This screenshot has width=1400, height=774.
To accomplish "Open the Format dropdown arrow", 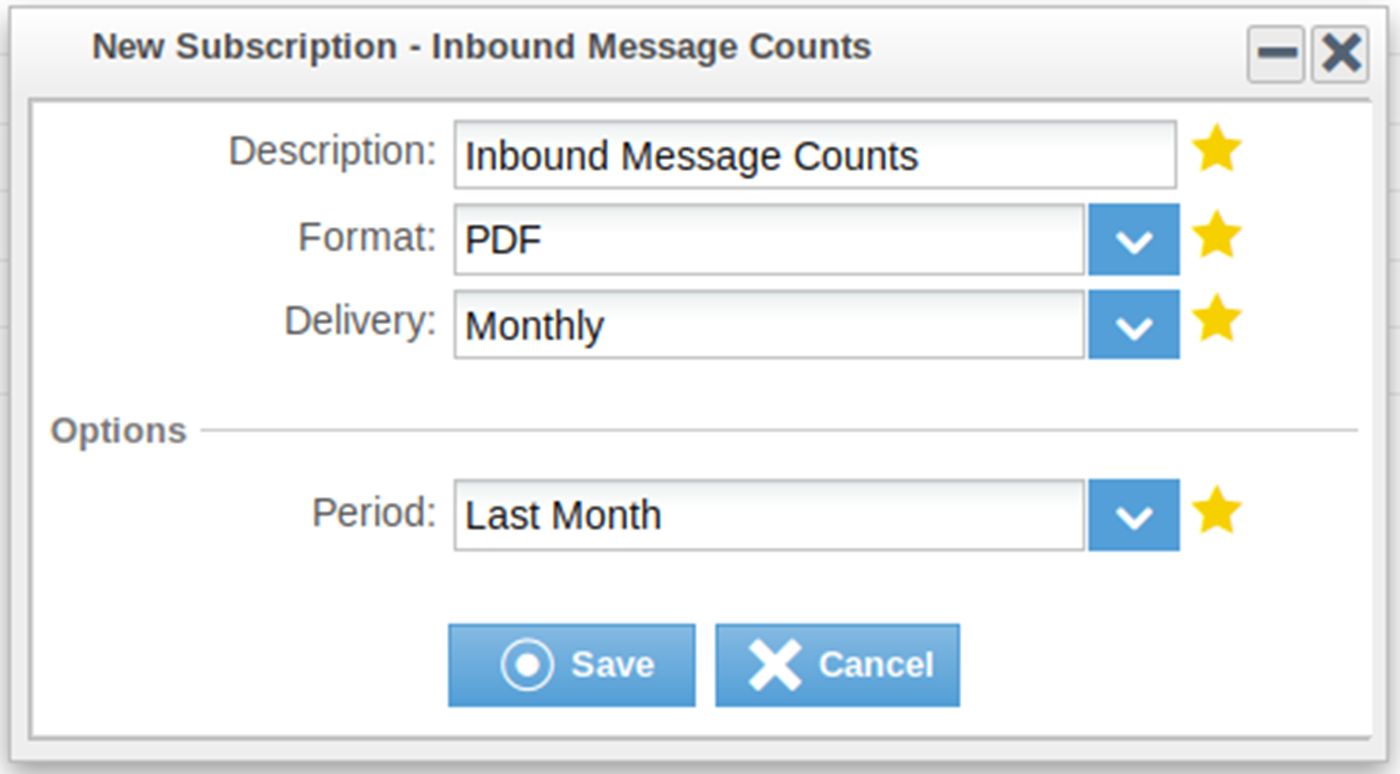I will point(1133,240).
